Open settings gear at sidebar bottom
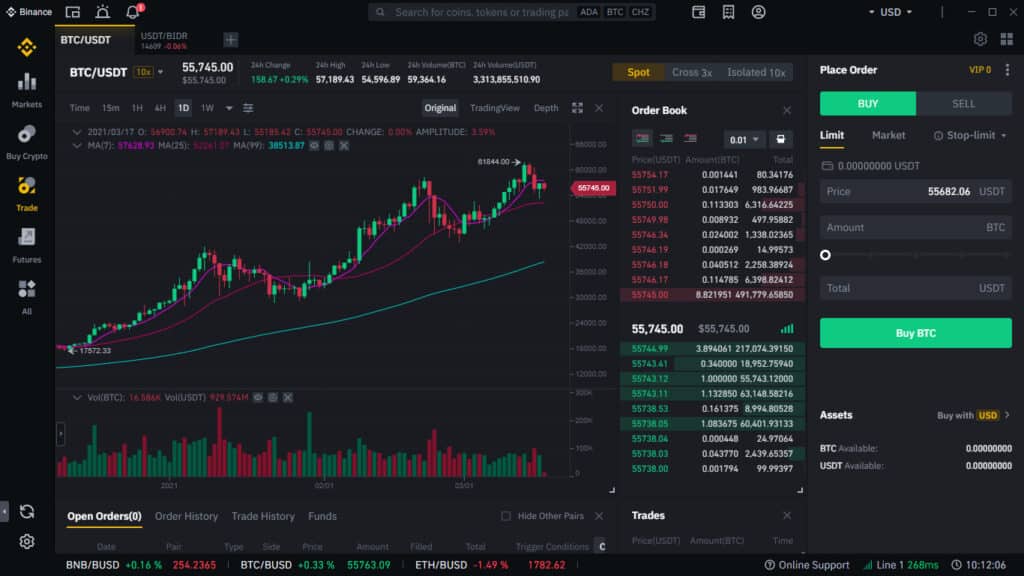Image resolution: width=1024 pixels, height=576 pixels. [27, 541]
